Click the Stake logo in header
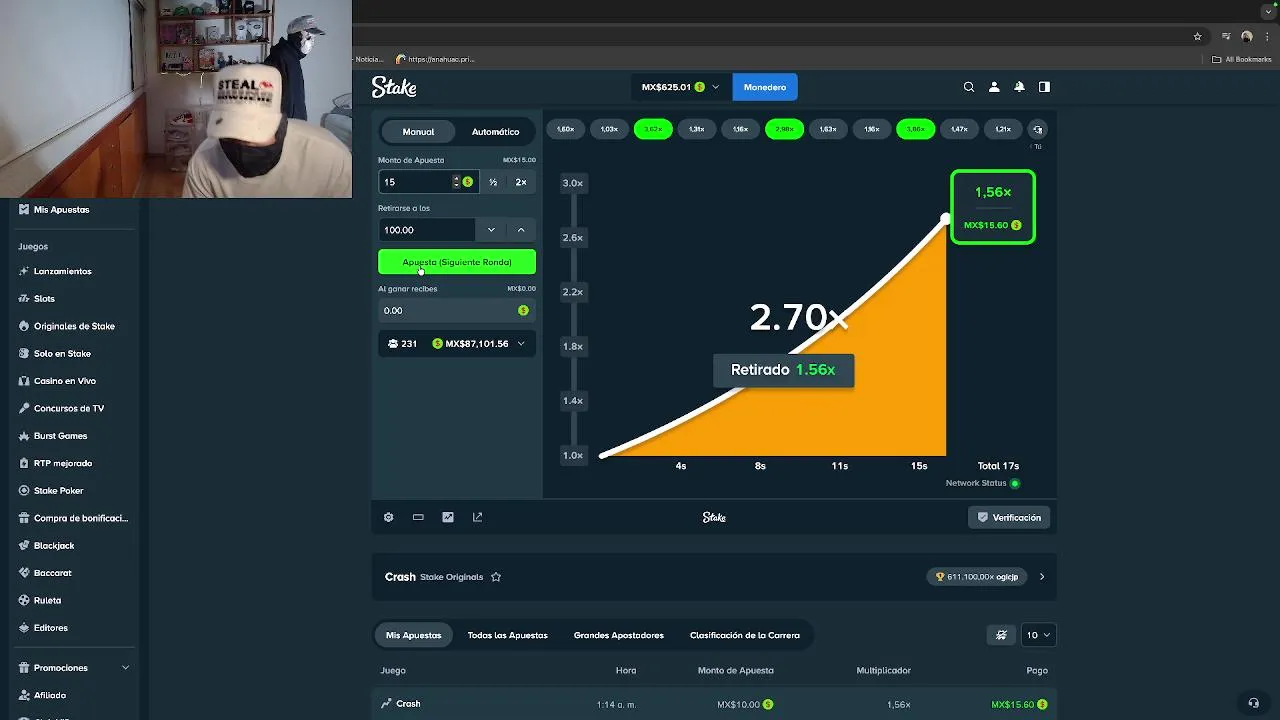 394,87
